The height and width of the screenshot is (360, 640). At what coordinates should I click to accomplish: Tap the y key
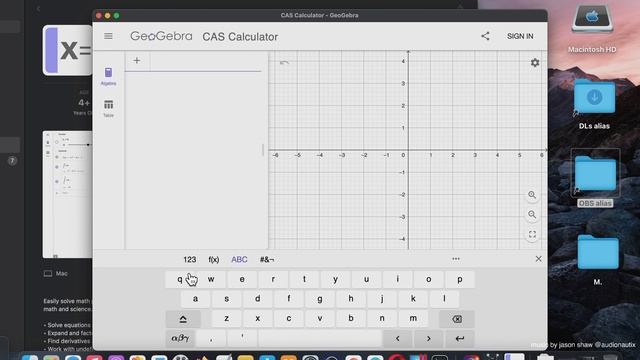click(335, 279)
